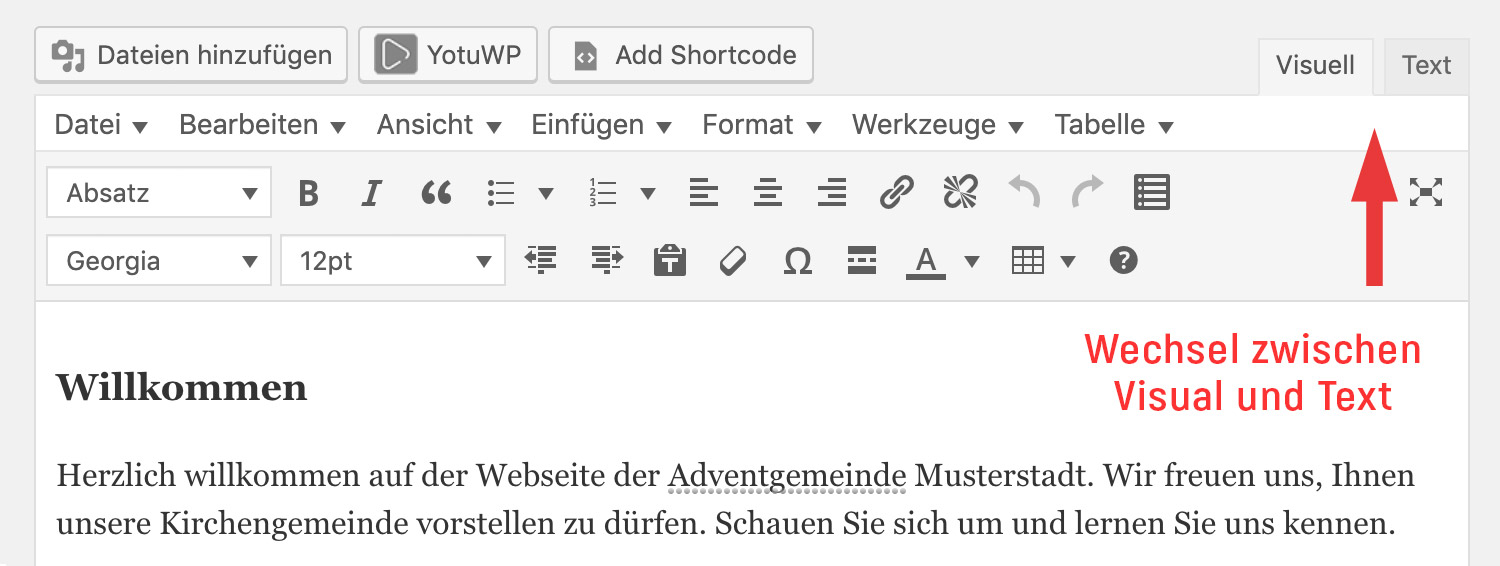Image resolution: width=1500 pixels, height=566 pixels.
Task: Click the paste as text icon
Action: (x=669, y=261)
